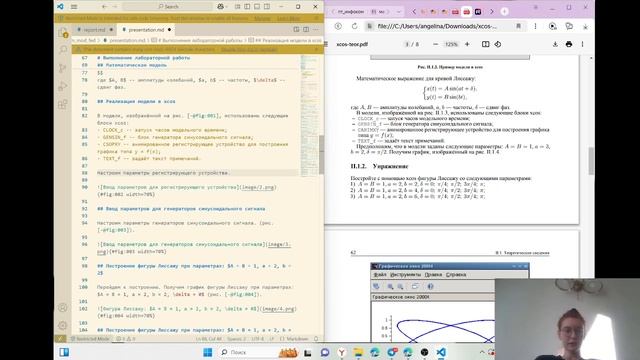The height and width of the screenshot is (360, 640).
Task: Click the line and column indicator in status bar
Action: point(209,339)
